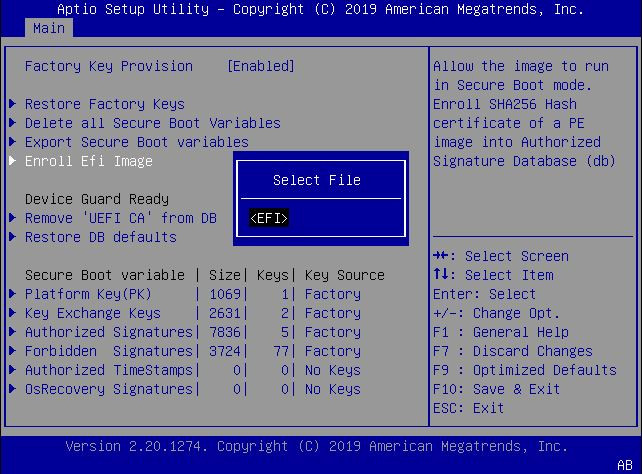This screenshot has width=642, height=474.
Task: Click the Key Source column header
Action: 345,275
